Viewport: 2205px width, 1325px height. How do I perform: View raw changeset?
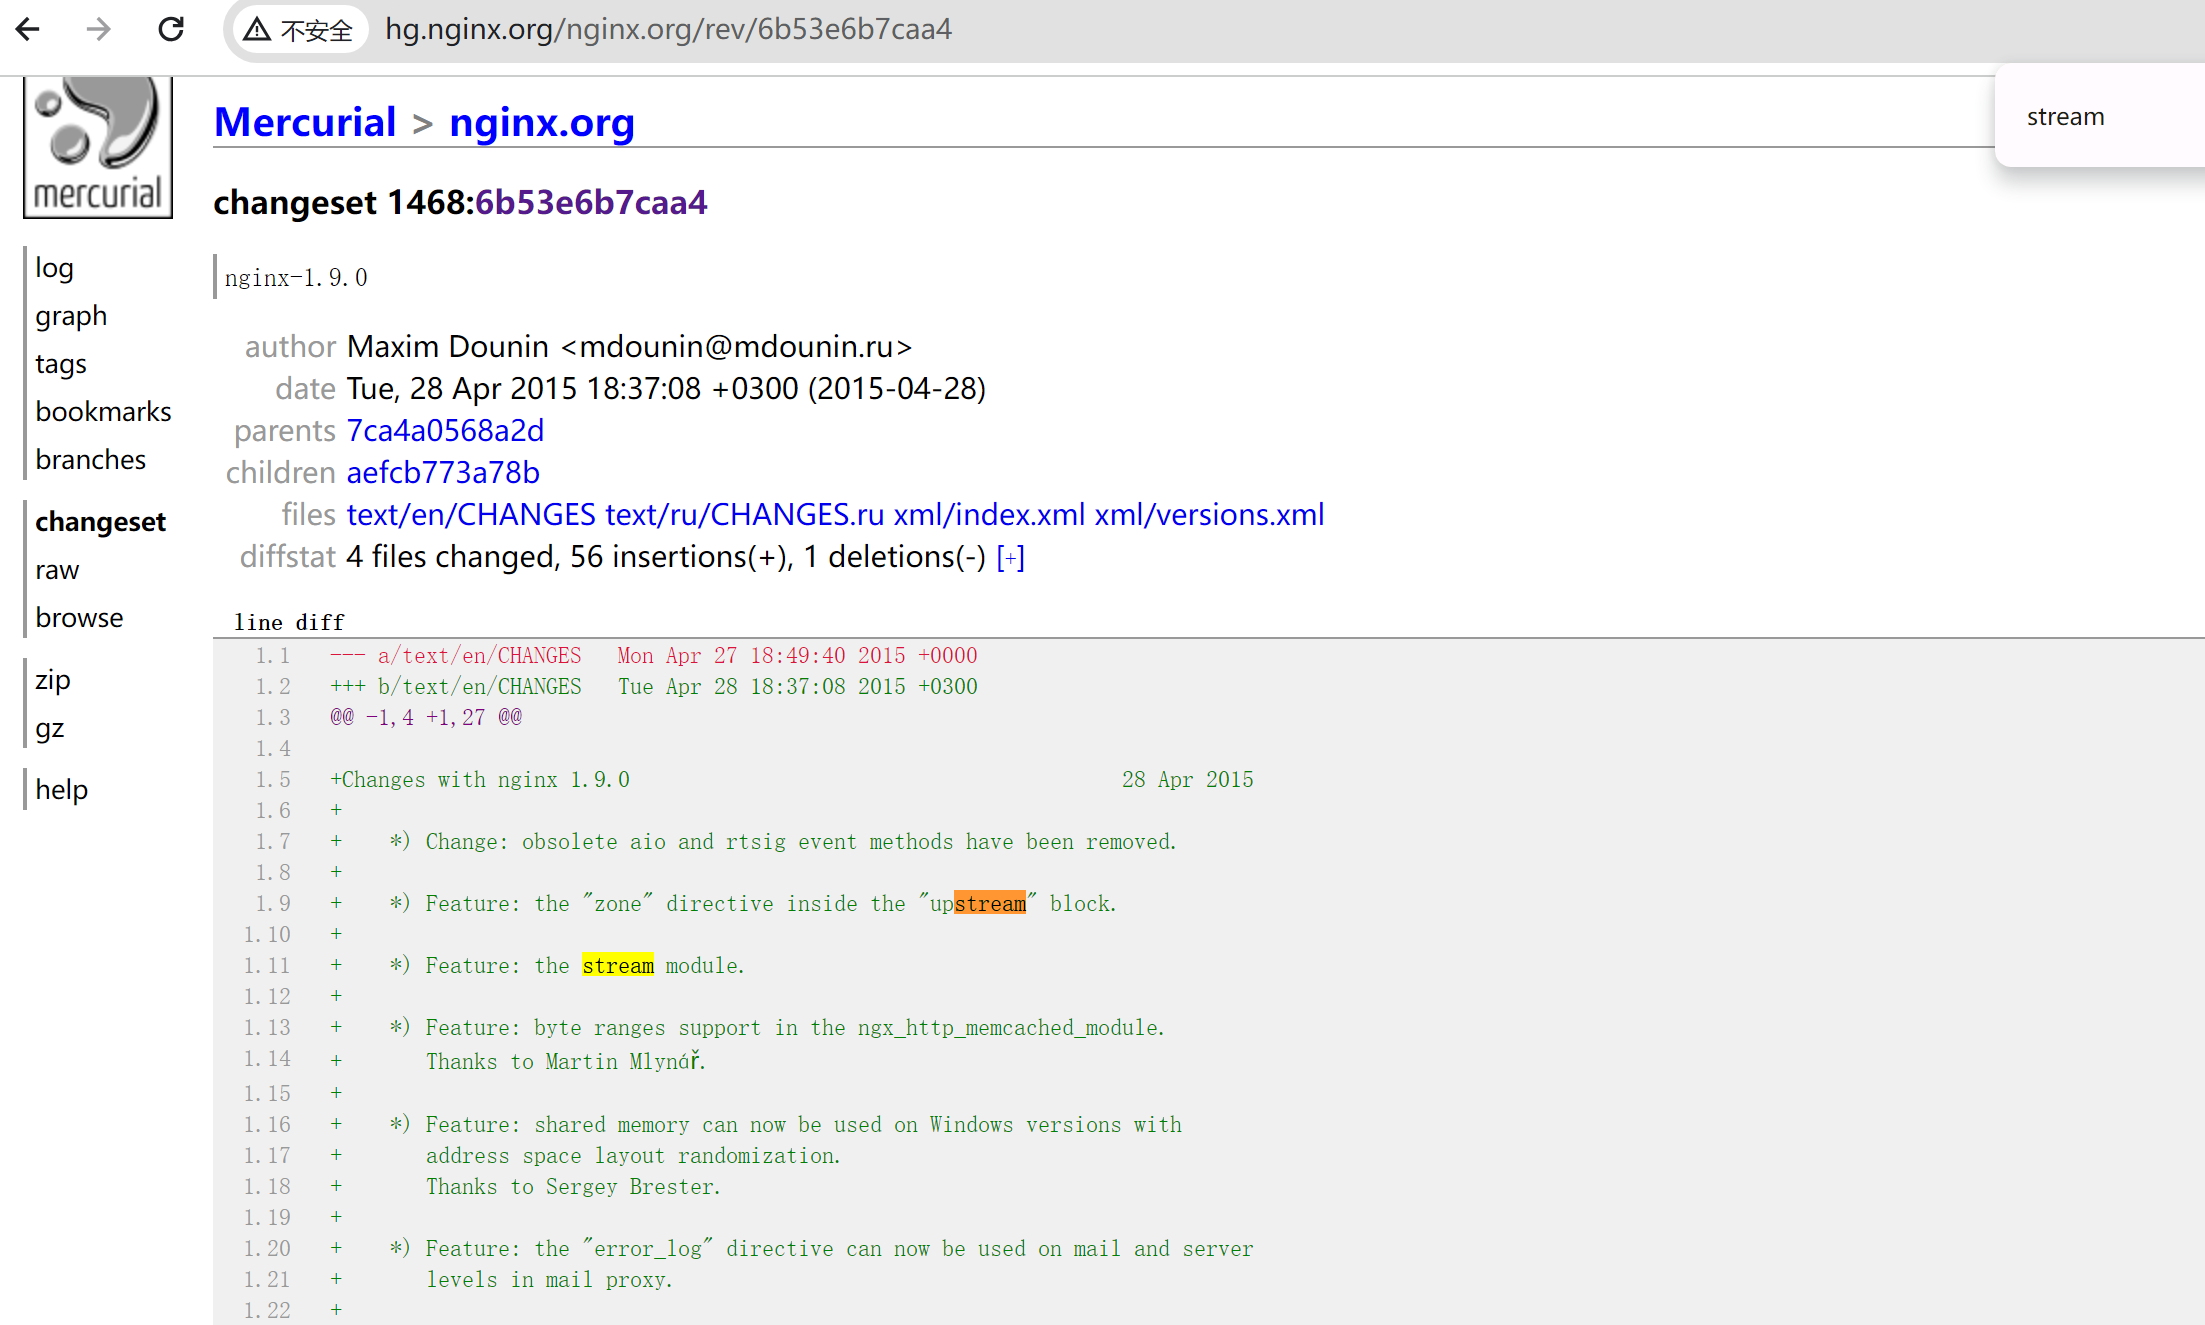(57, 569)
